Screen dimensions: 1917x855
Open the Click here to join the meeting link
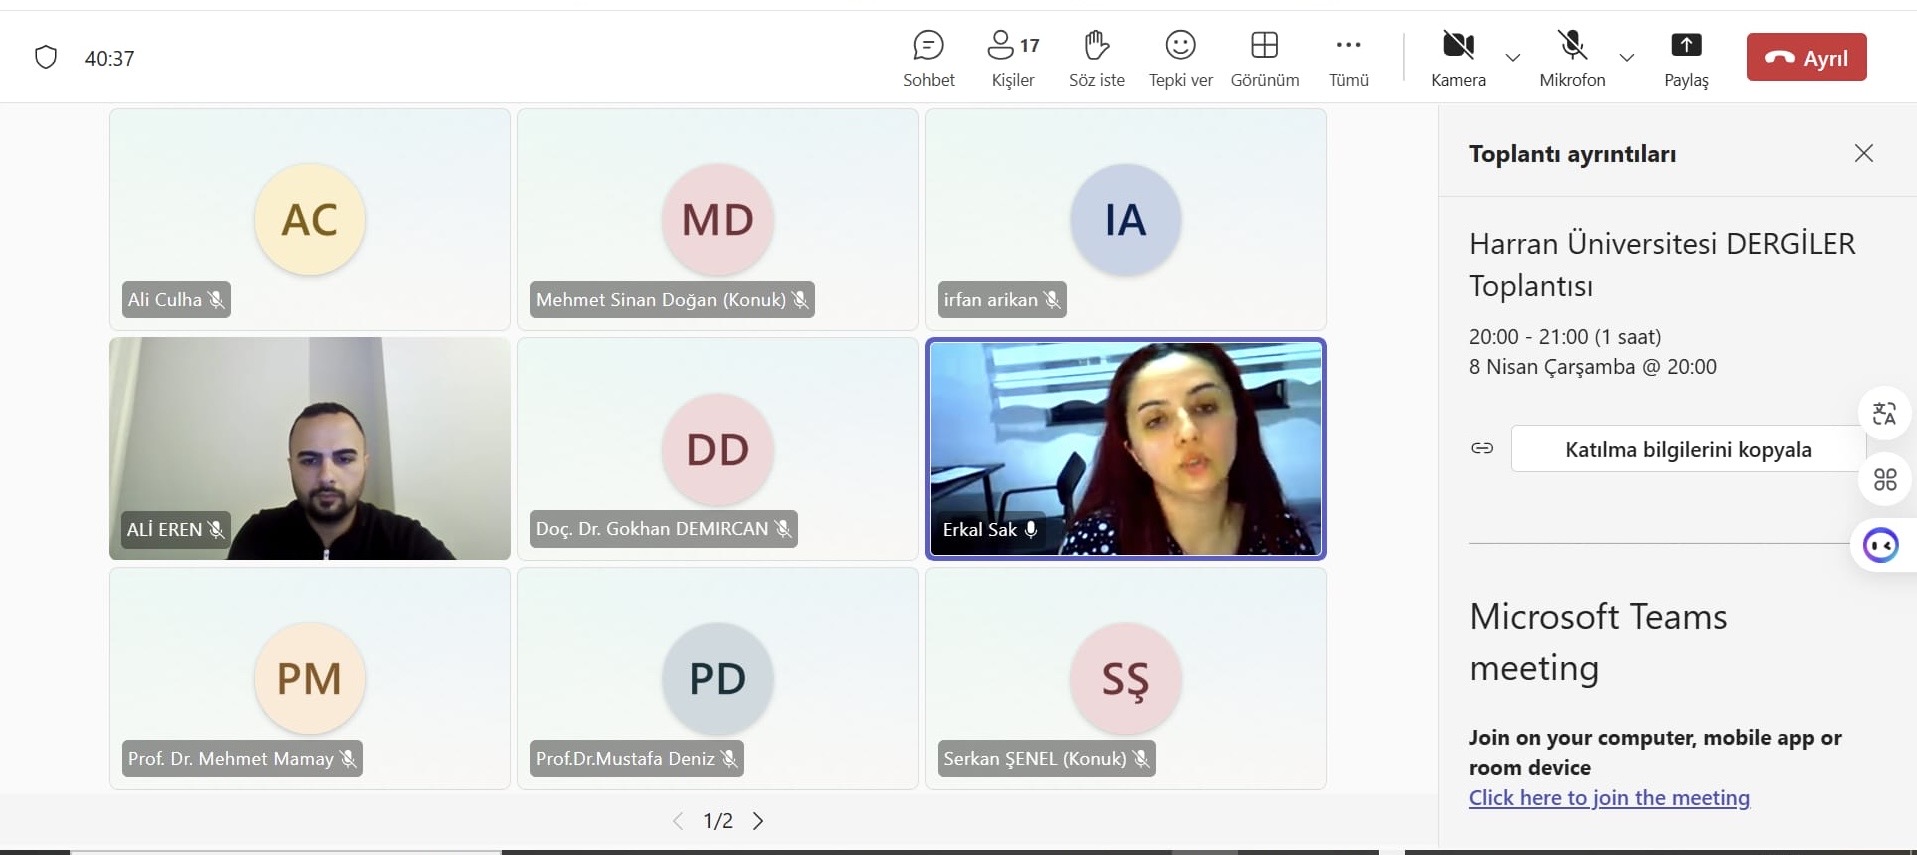pos(1608,797)
